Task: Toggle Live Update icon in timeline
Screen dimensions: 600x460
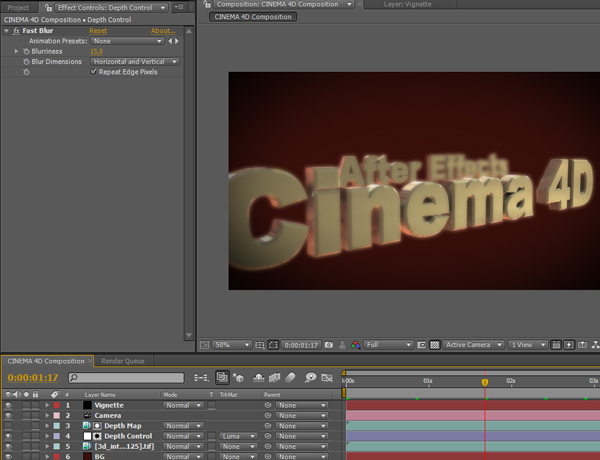Action: click(x=222, y=377)
